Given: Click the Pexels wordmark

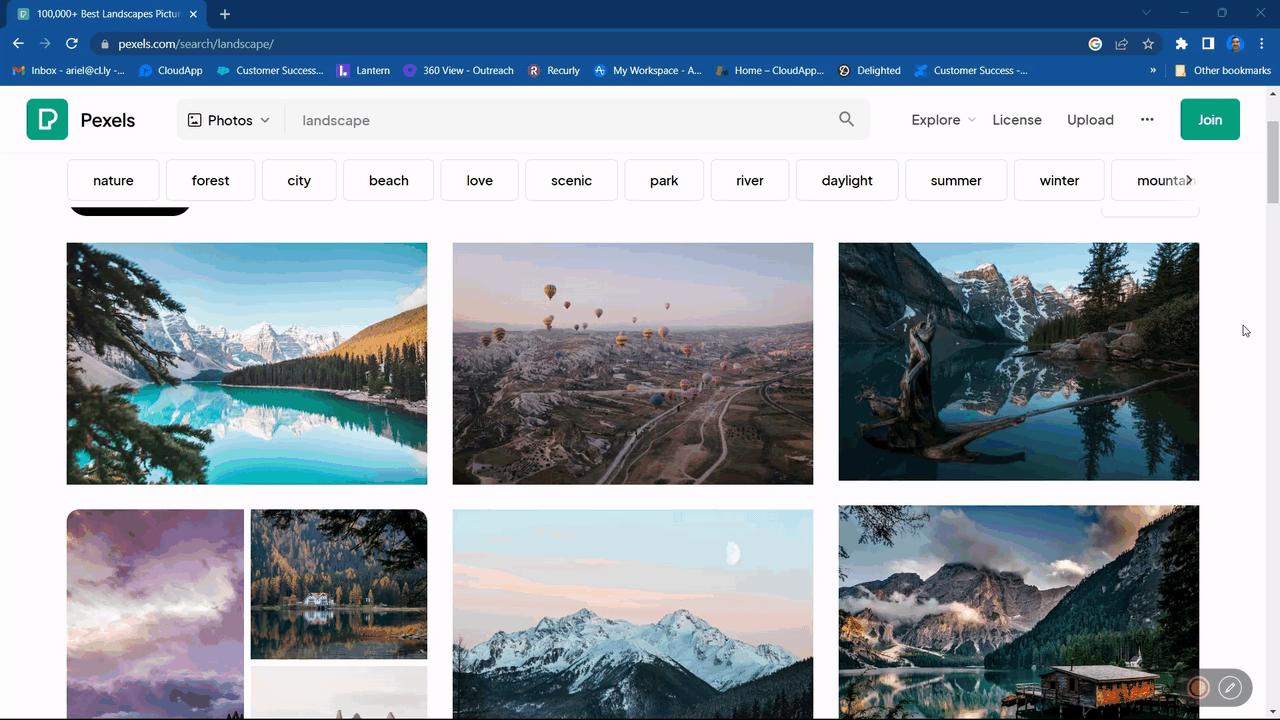Looking at the screenshot, I should (108, 120).
